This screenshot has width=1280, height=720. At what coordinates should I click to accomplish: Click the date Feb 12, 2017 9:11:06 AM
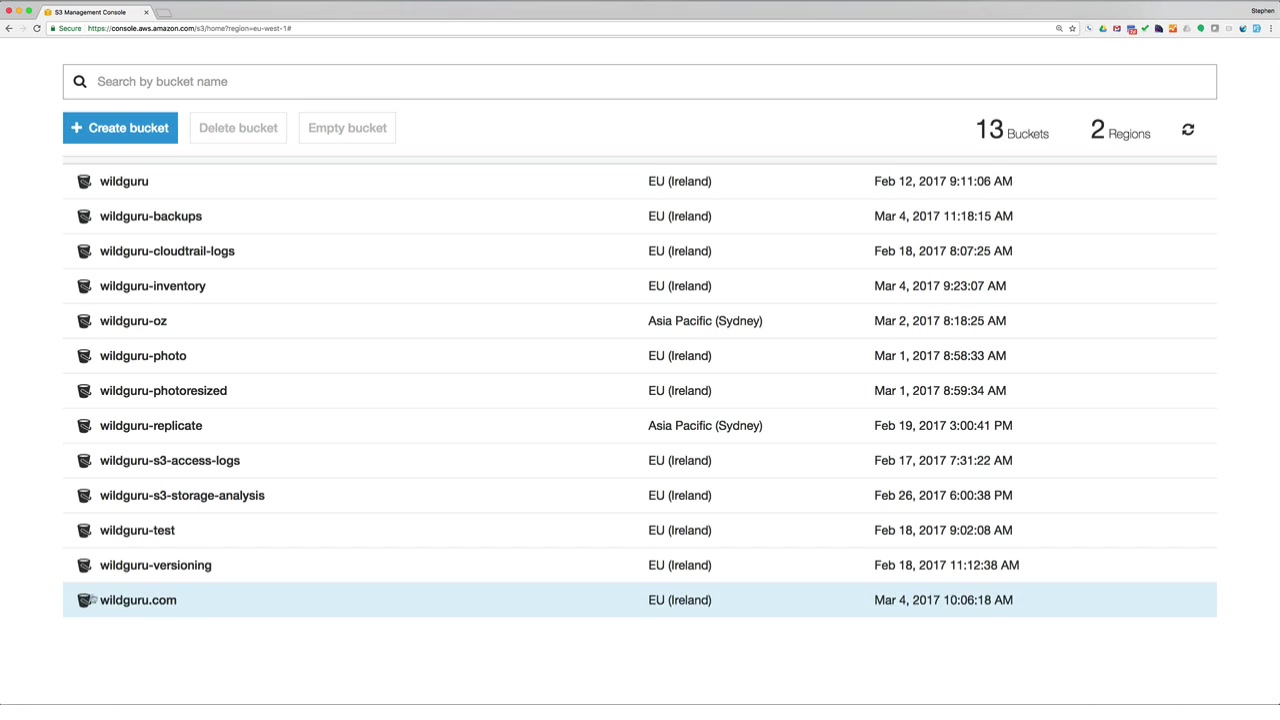pyautogui.click(x=943, y=181)
